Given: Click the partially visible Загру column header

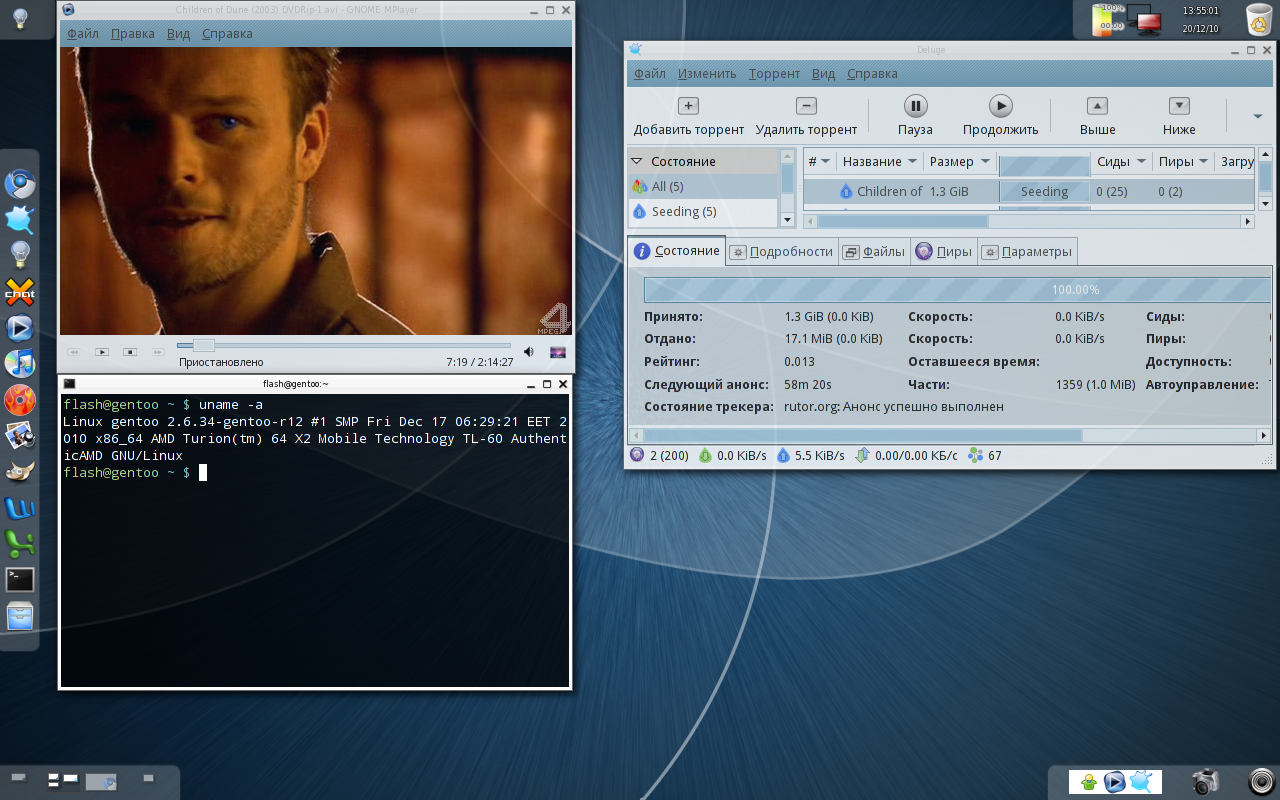Looking at the screenshot, I should 1236,161.
